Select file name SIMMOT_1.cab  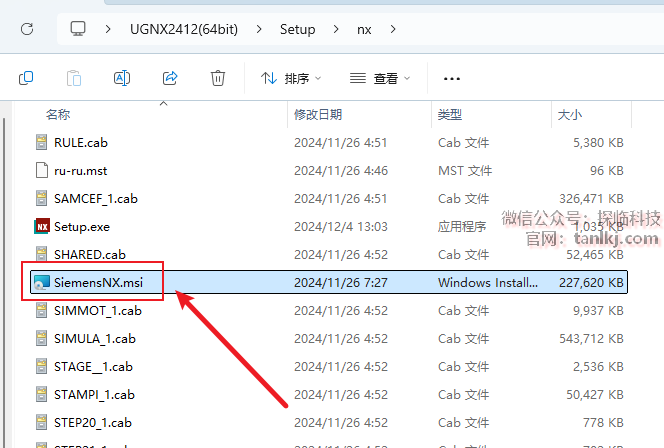98,310
